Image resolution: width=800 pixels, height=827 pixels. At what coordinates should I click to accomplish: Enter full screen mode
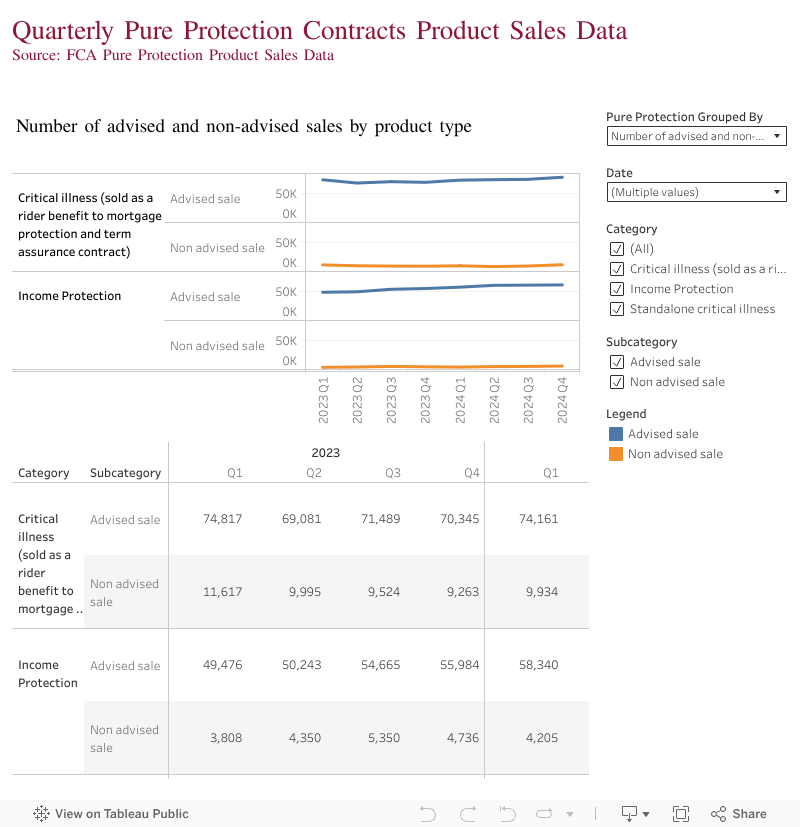coord(681,814)
